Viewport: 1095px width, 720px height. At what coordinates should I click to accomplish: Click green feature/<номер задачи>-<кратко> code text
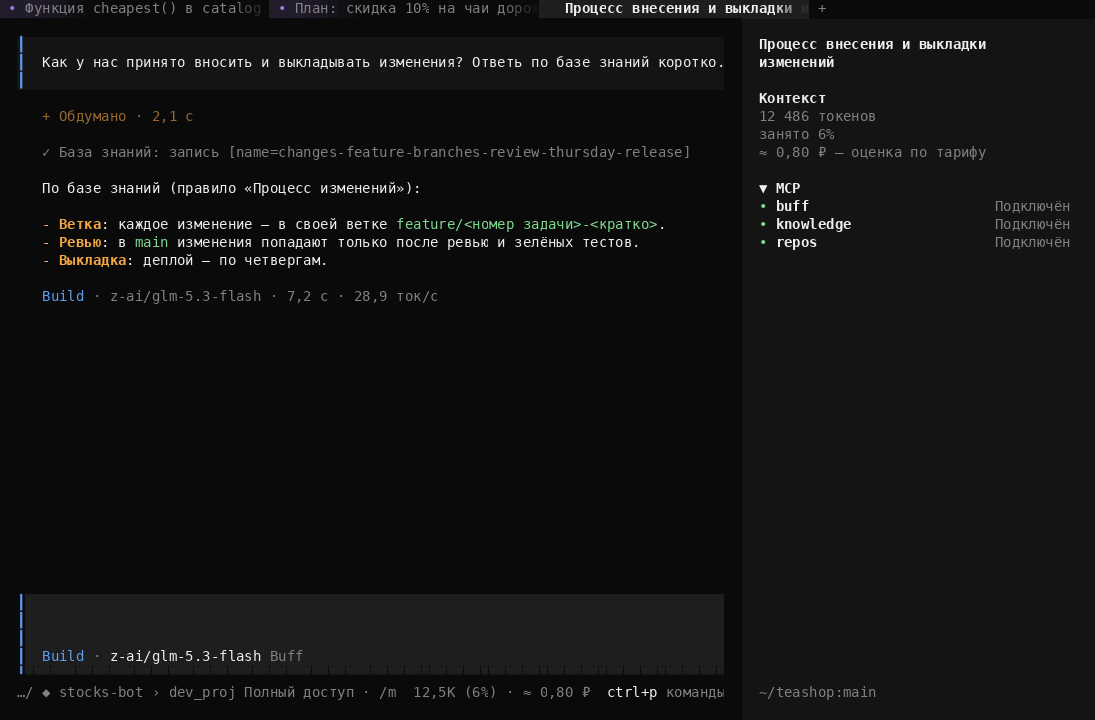click(527, 224)
